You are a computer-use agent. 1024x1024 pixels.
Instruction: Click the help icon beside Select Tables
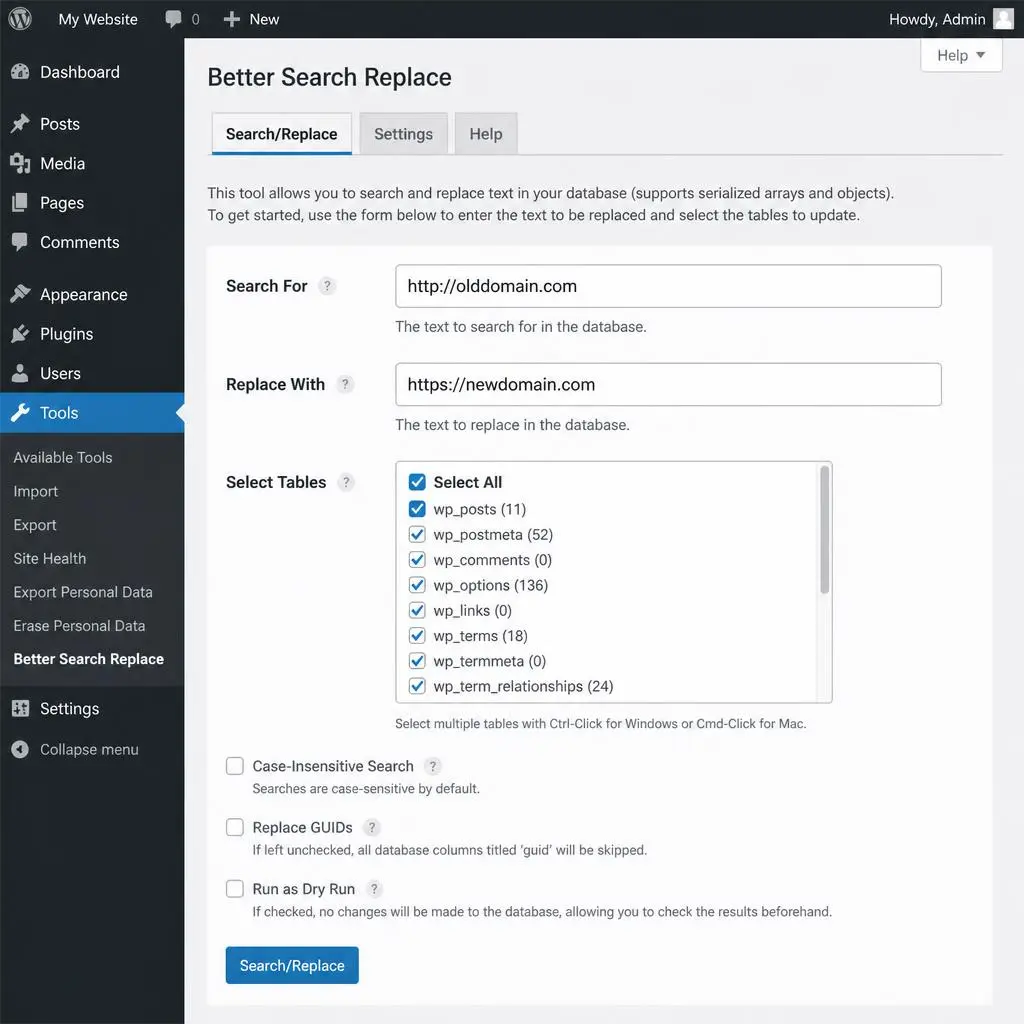tap(346, 482)
